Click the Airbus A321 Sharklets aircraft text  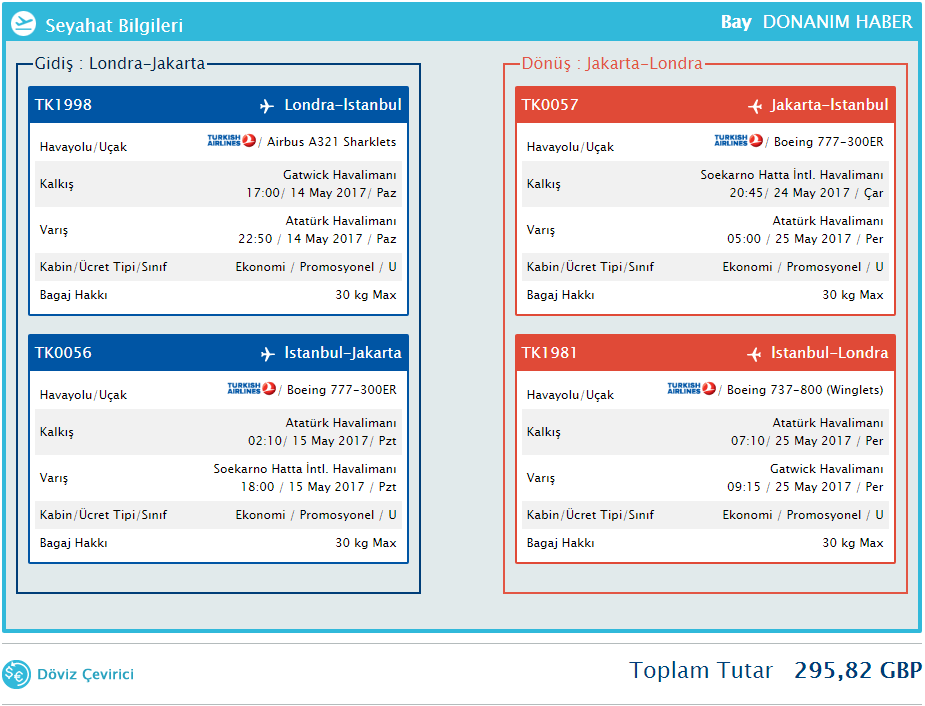[x=332, y=142]
